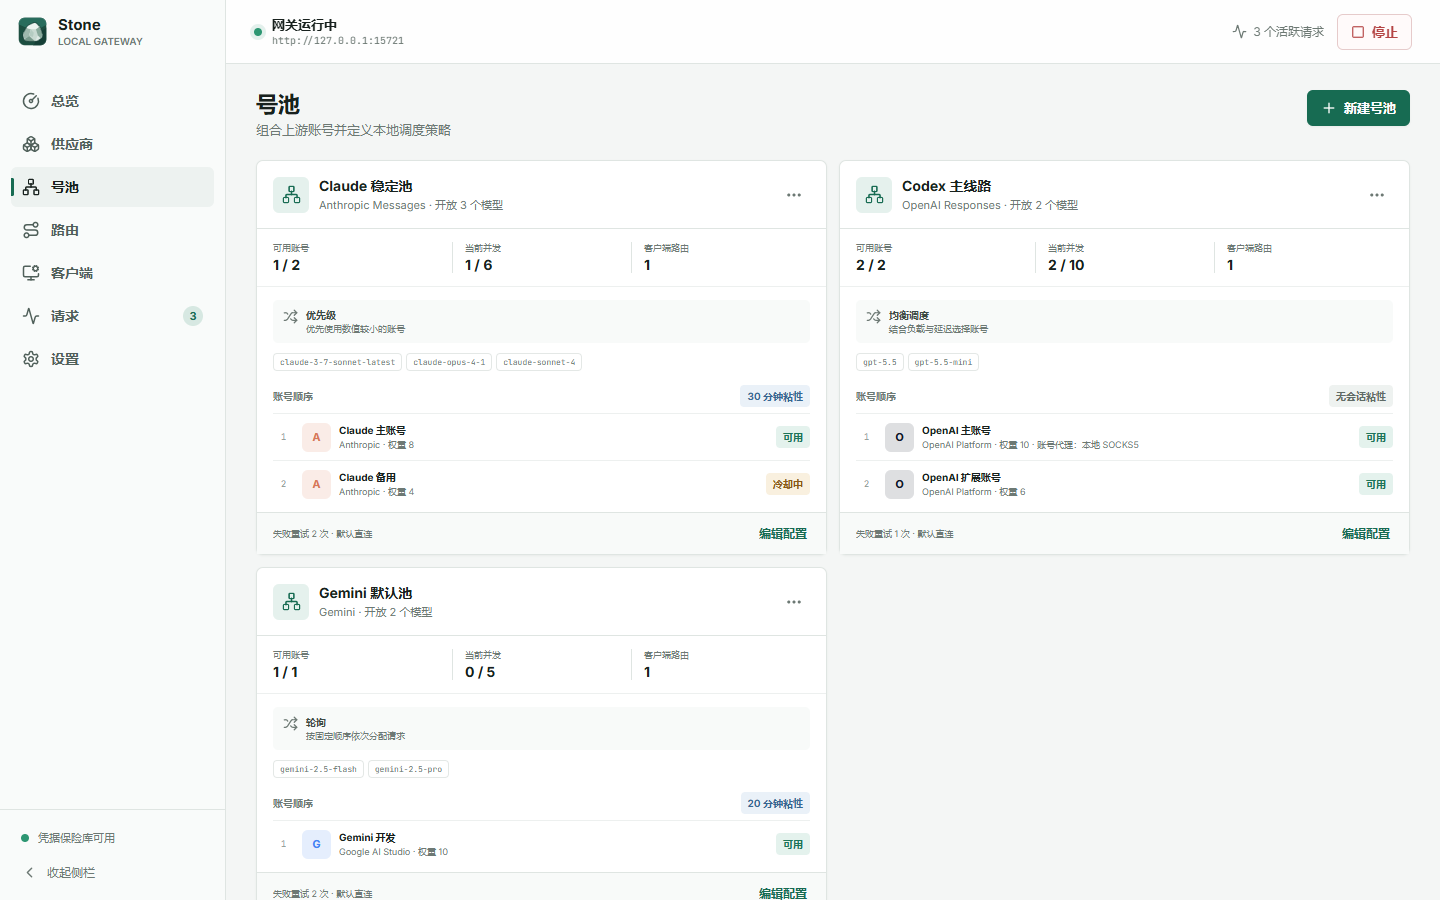Click the 请求 activity pulse icon
1440x900 pixels.
31,316
